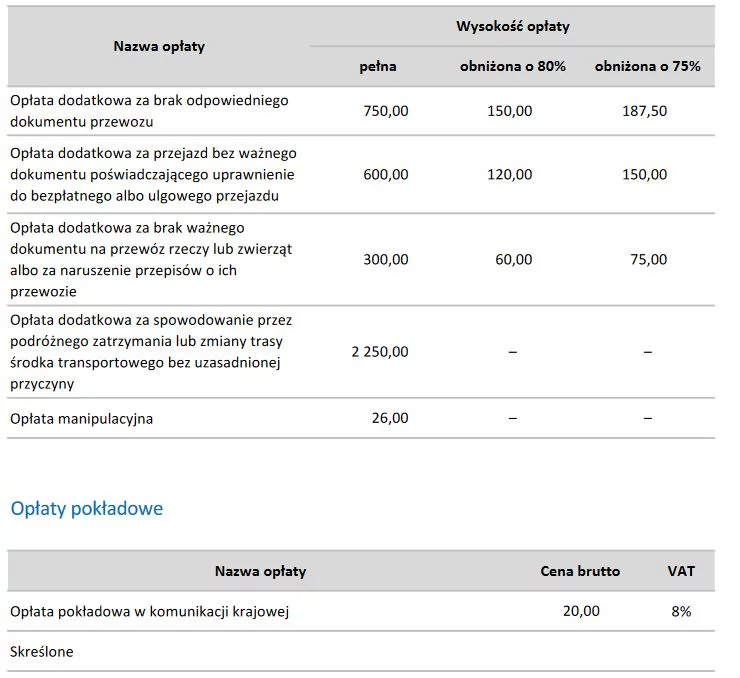Click the 'Wysokość opłaty' column group header
This screenshot has height=678, width=740.
pos(513,26)
